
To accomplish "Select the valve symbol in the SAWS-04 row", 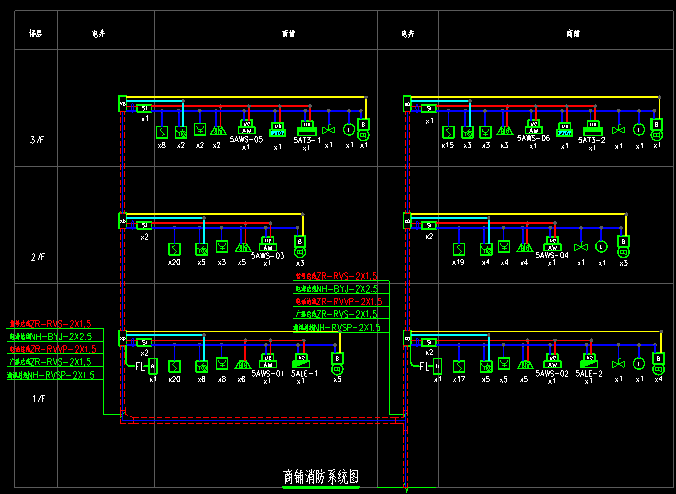I will coord(581,247).
